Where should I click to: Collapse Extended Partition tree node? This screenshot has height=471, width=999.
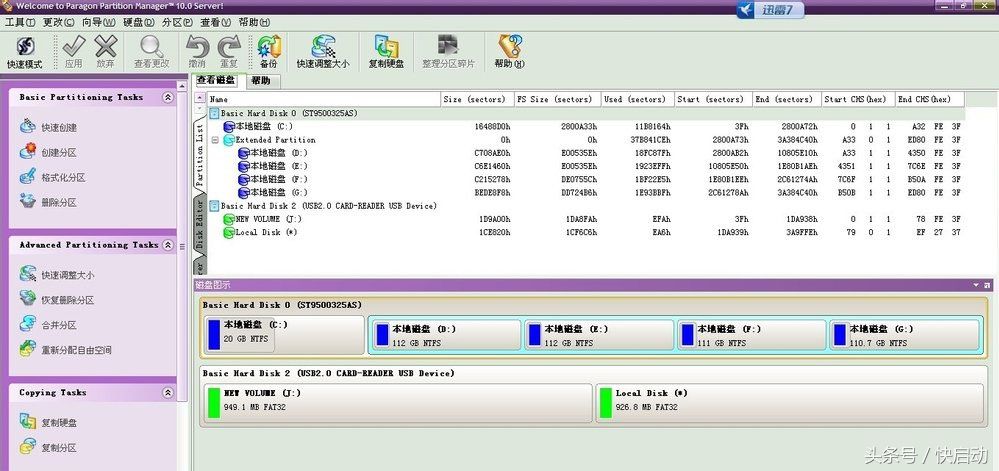(215, 140)
